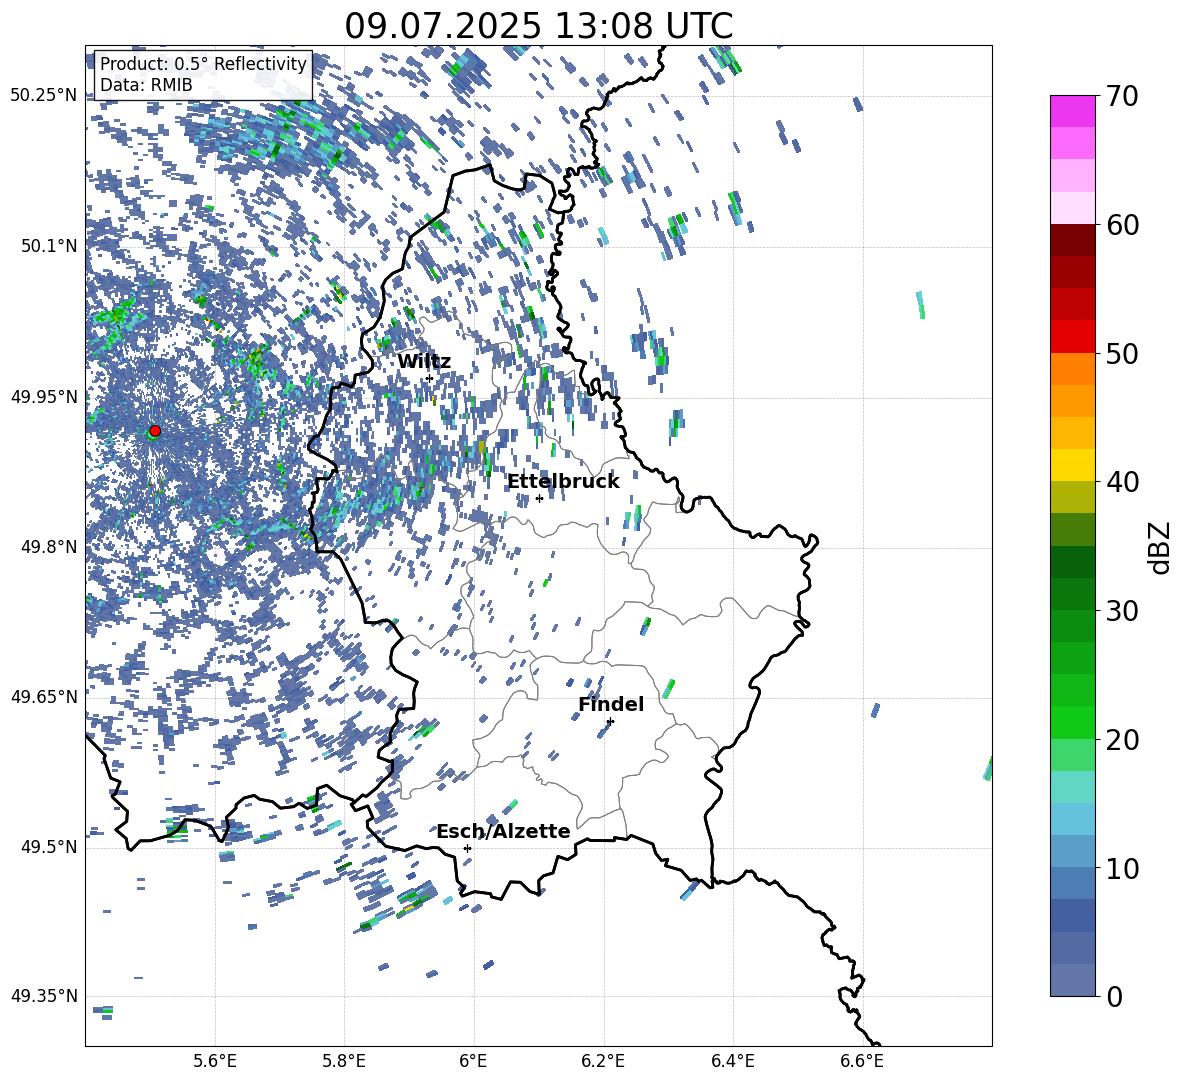Click the colorbar tick label 70

click(1123, 96)
